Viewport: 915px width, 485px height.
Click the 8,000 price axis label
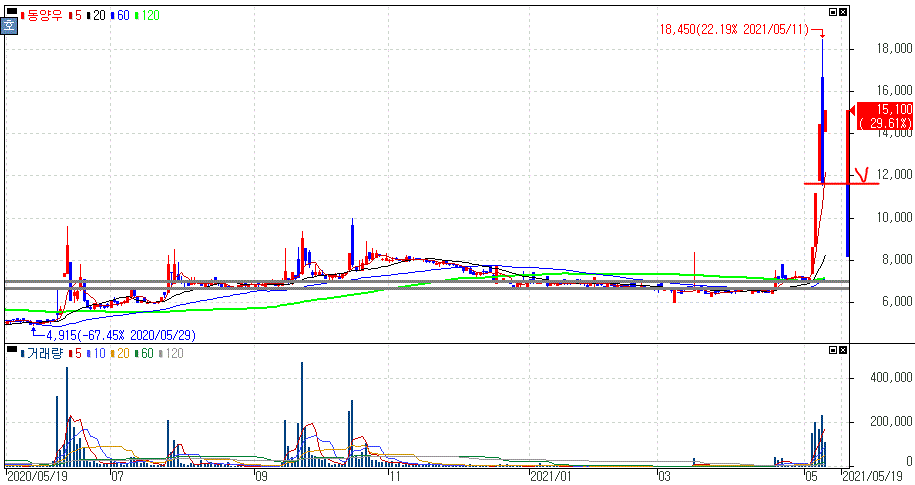tap(897, 260)
